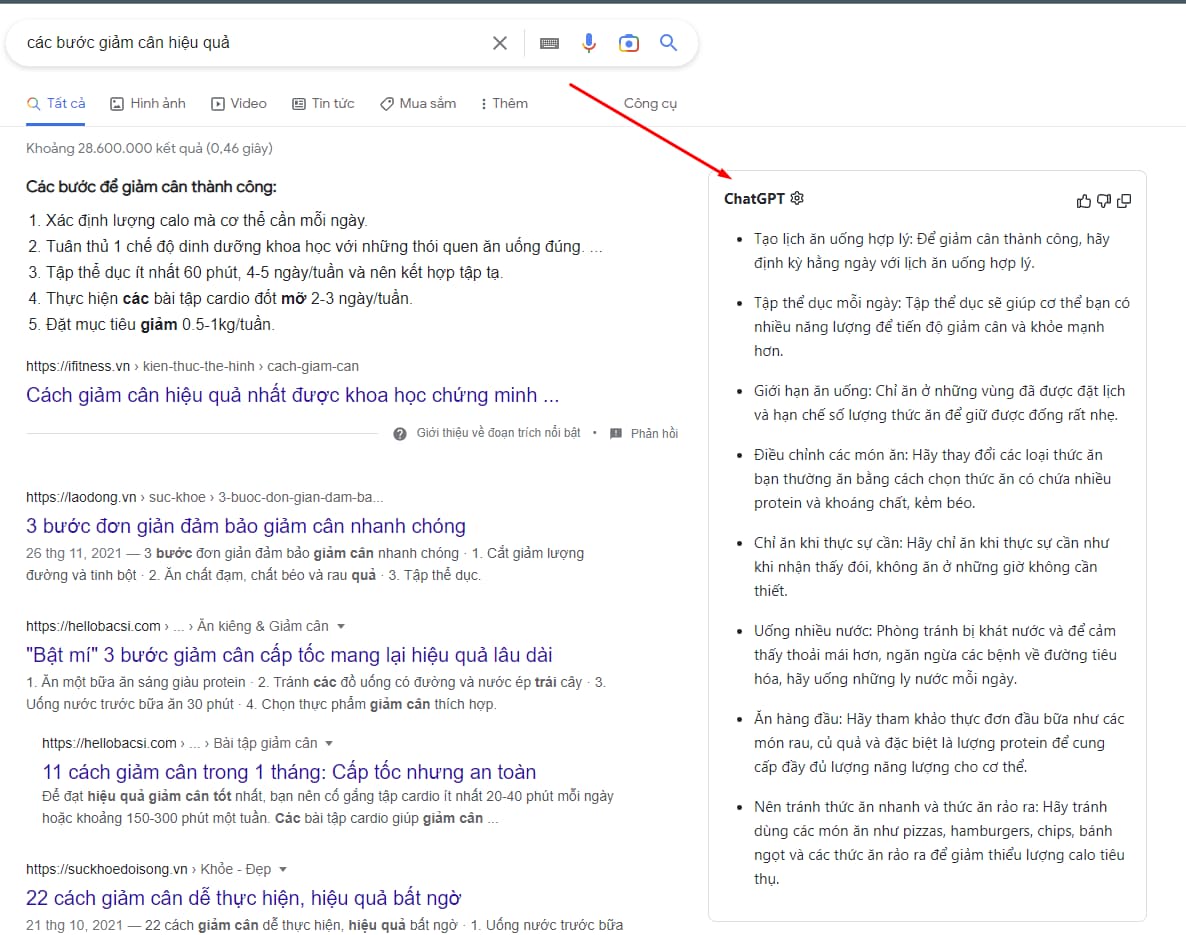Click inside the search query text field
Viewport: 1186px width, 935px height.
point(250,43)
